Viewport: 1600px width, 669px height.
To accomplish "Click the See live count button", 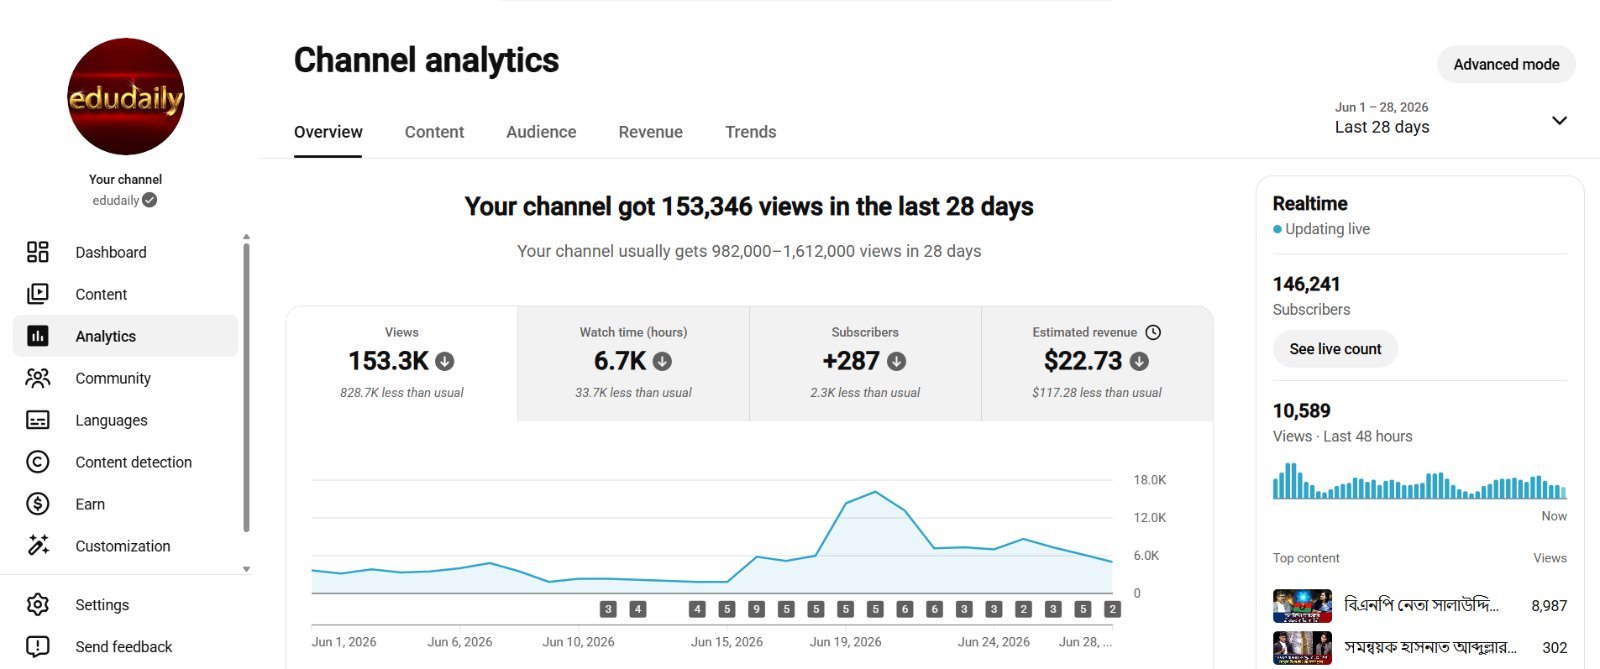I will [x=1335, y=349].
